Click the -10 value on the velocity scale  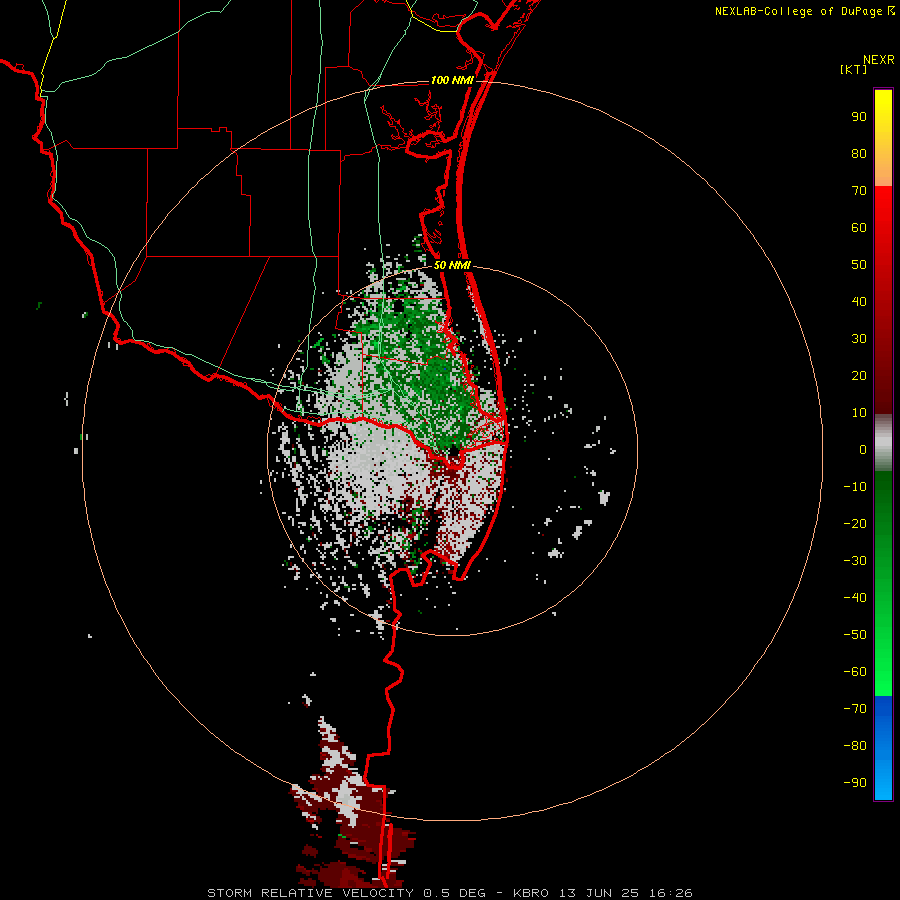pos(855,487)
